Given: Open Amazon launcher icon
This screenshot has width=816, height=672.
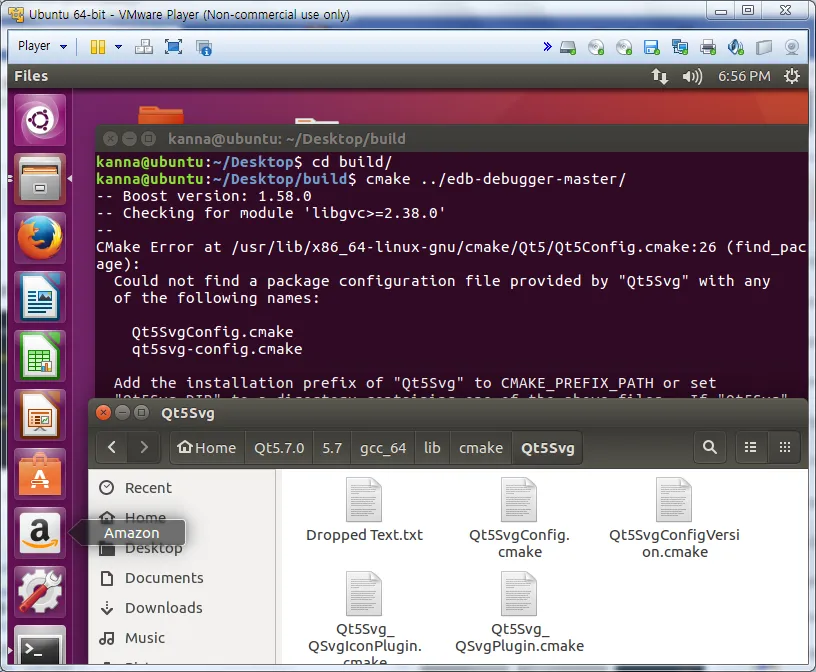Looking at the screenshot, I should click(x=40, y=532).
